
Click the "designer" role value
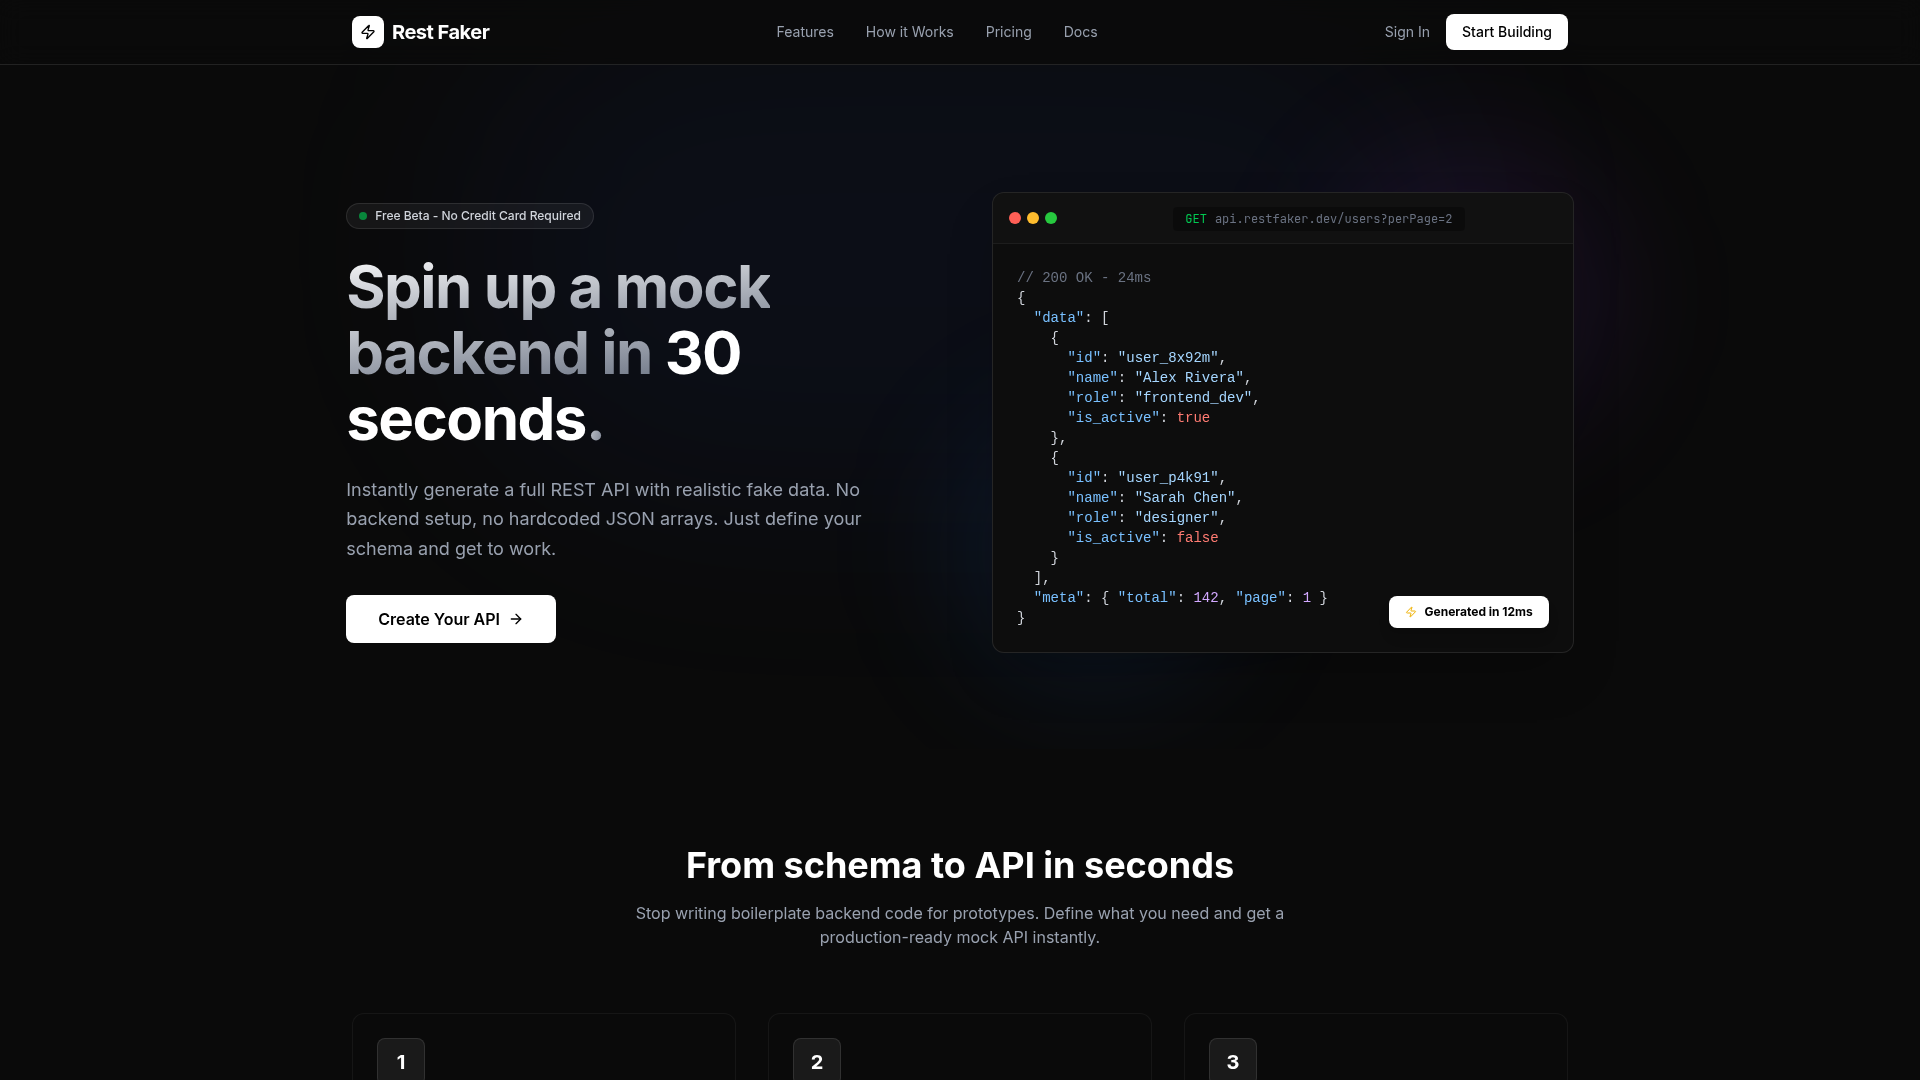[1177, 518]
